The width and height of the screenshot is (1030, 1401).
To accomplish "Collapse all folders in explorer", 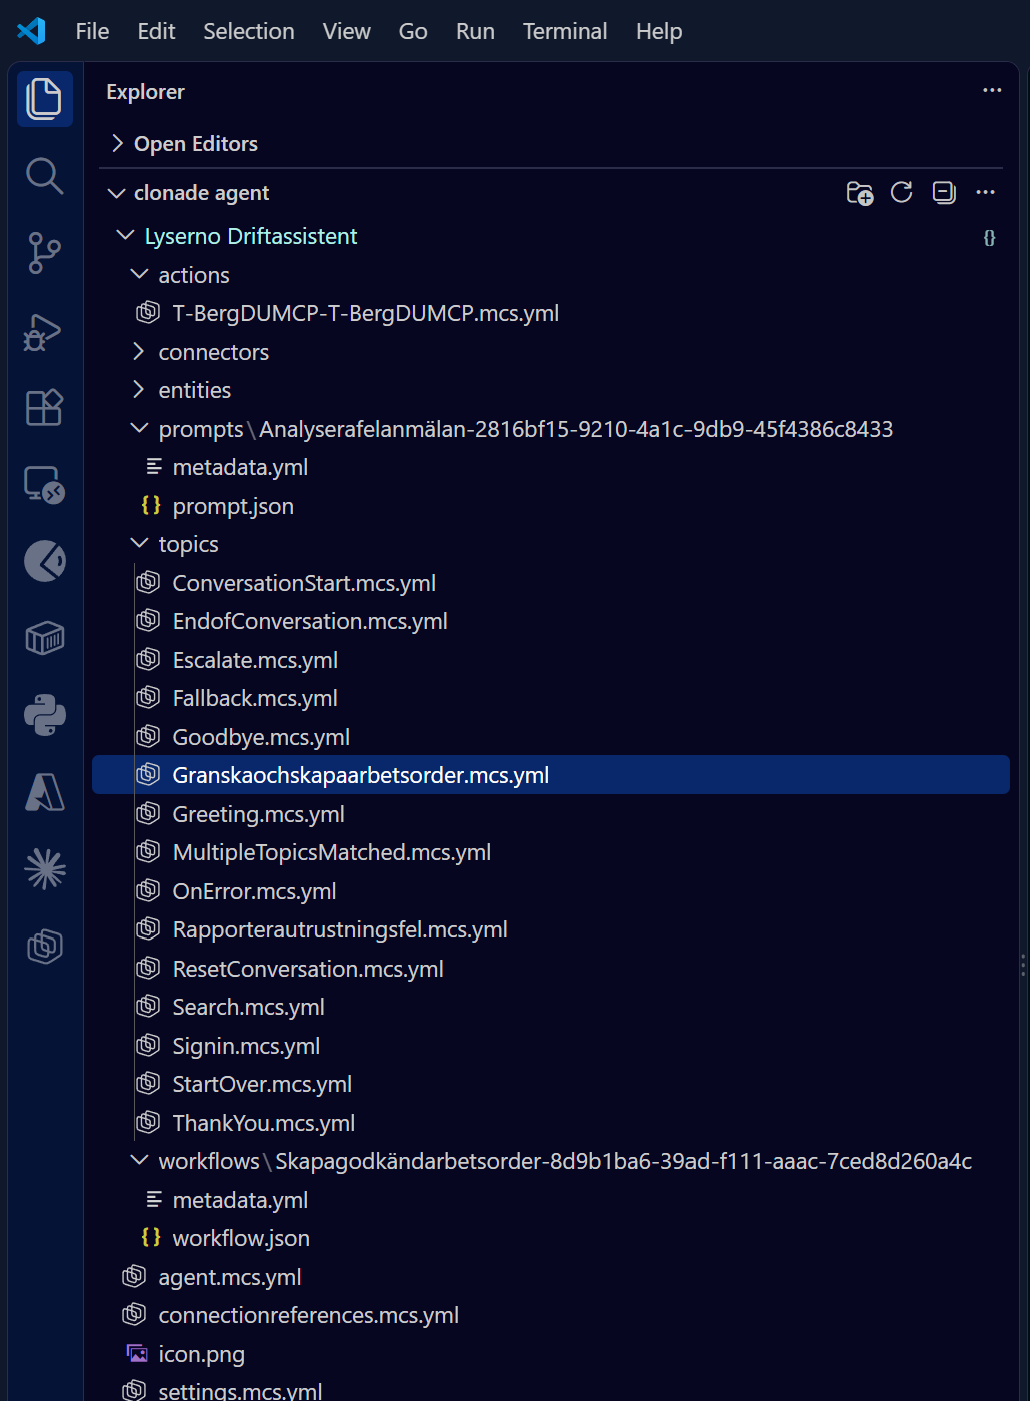I will (x=944, y=192).
